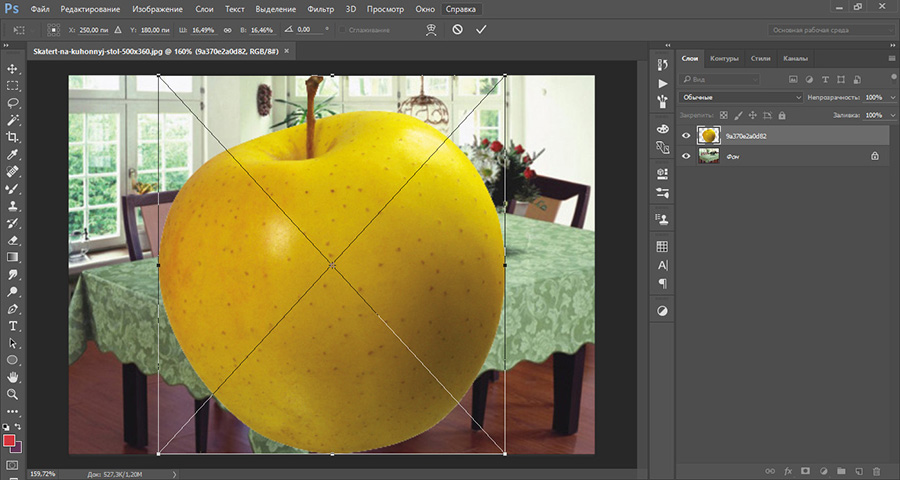Click the red foreground color swatch
Image resolution: width=900 pixels, height=480 pixels.
10,440
